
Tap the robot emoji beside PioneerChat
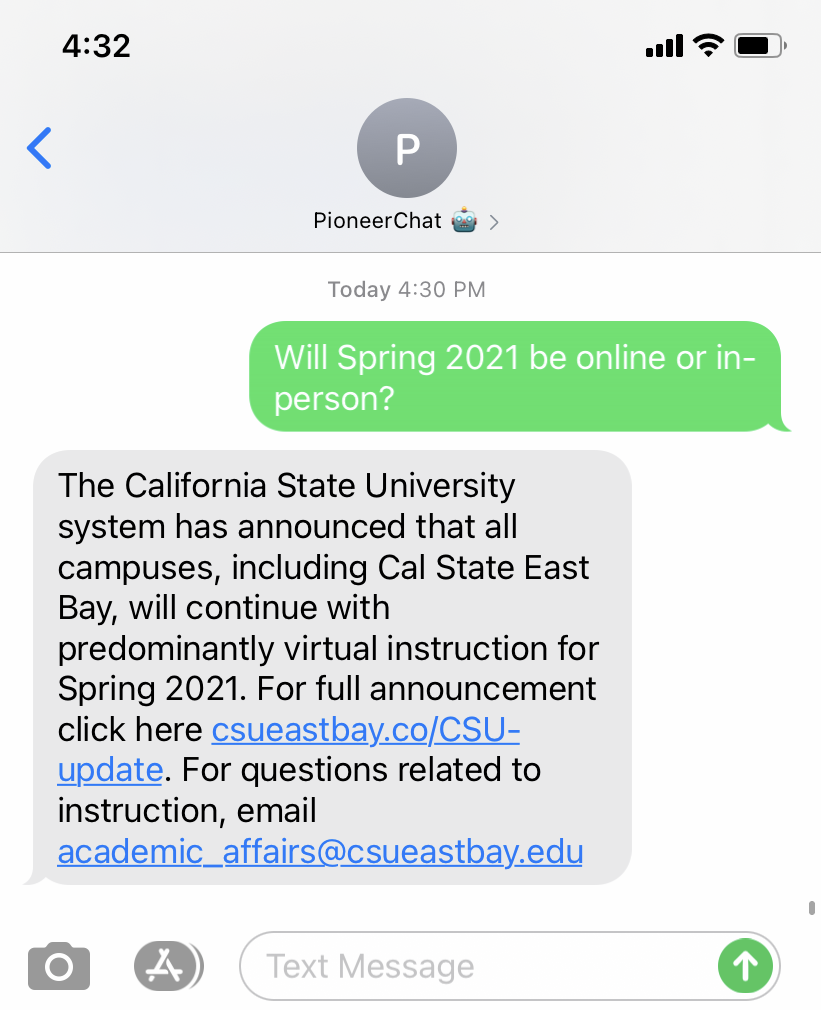465,221
